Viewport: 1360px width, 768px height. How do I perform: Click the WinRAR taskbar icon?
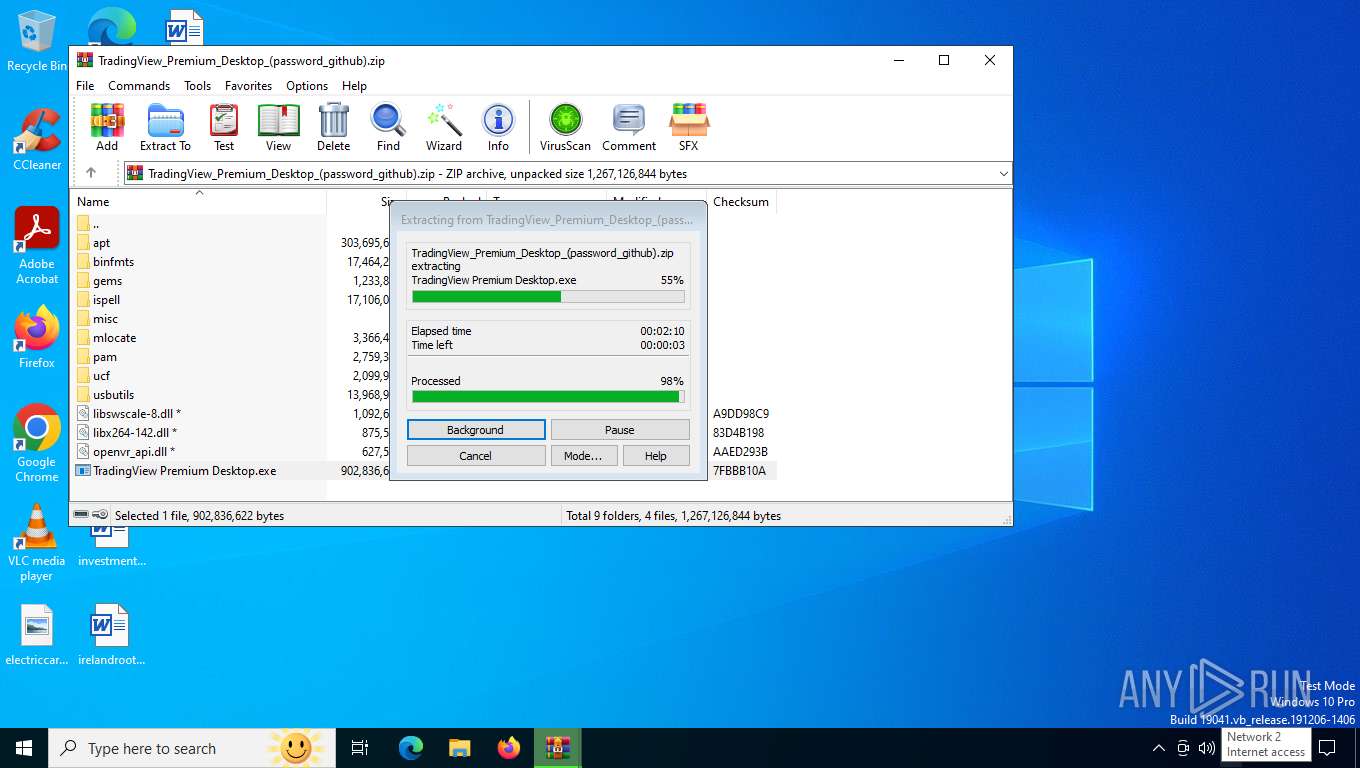557,748
